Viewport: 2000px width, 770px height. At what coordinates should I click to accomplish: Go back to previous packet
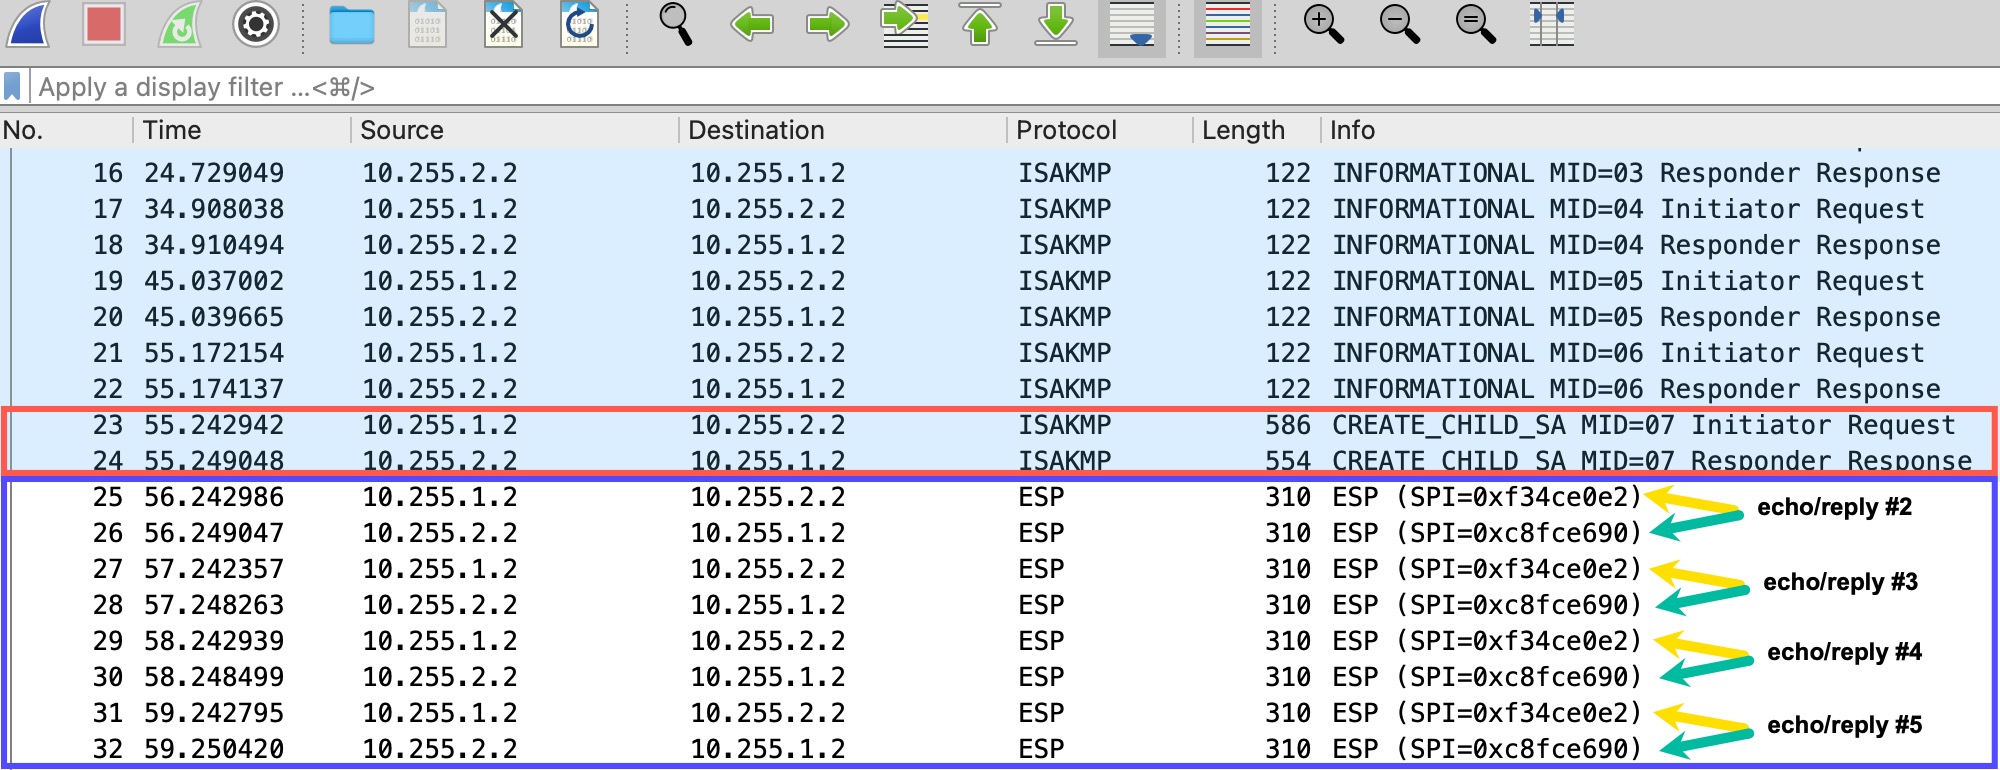click(x=752, y=25)
